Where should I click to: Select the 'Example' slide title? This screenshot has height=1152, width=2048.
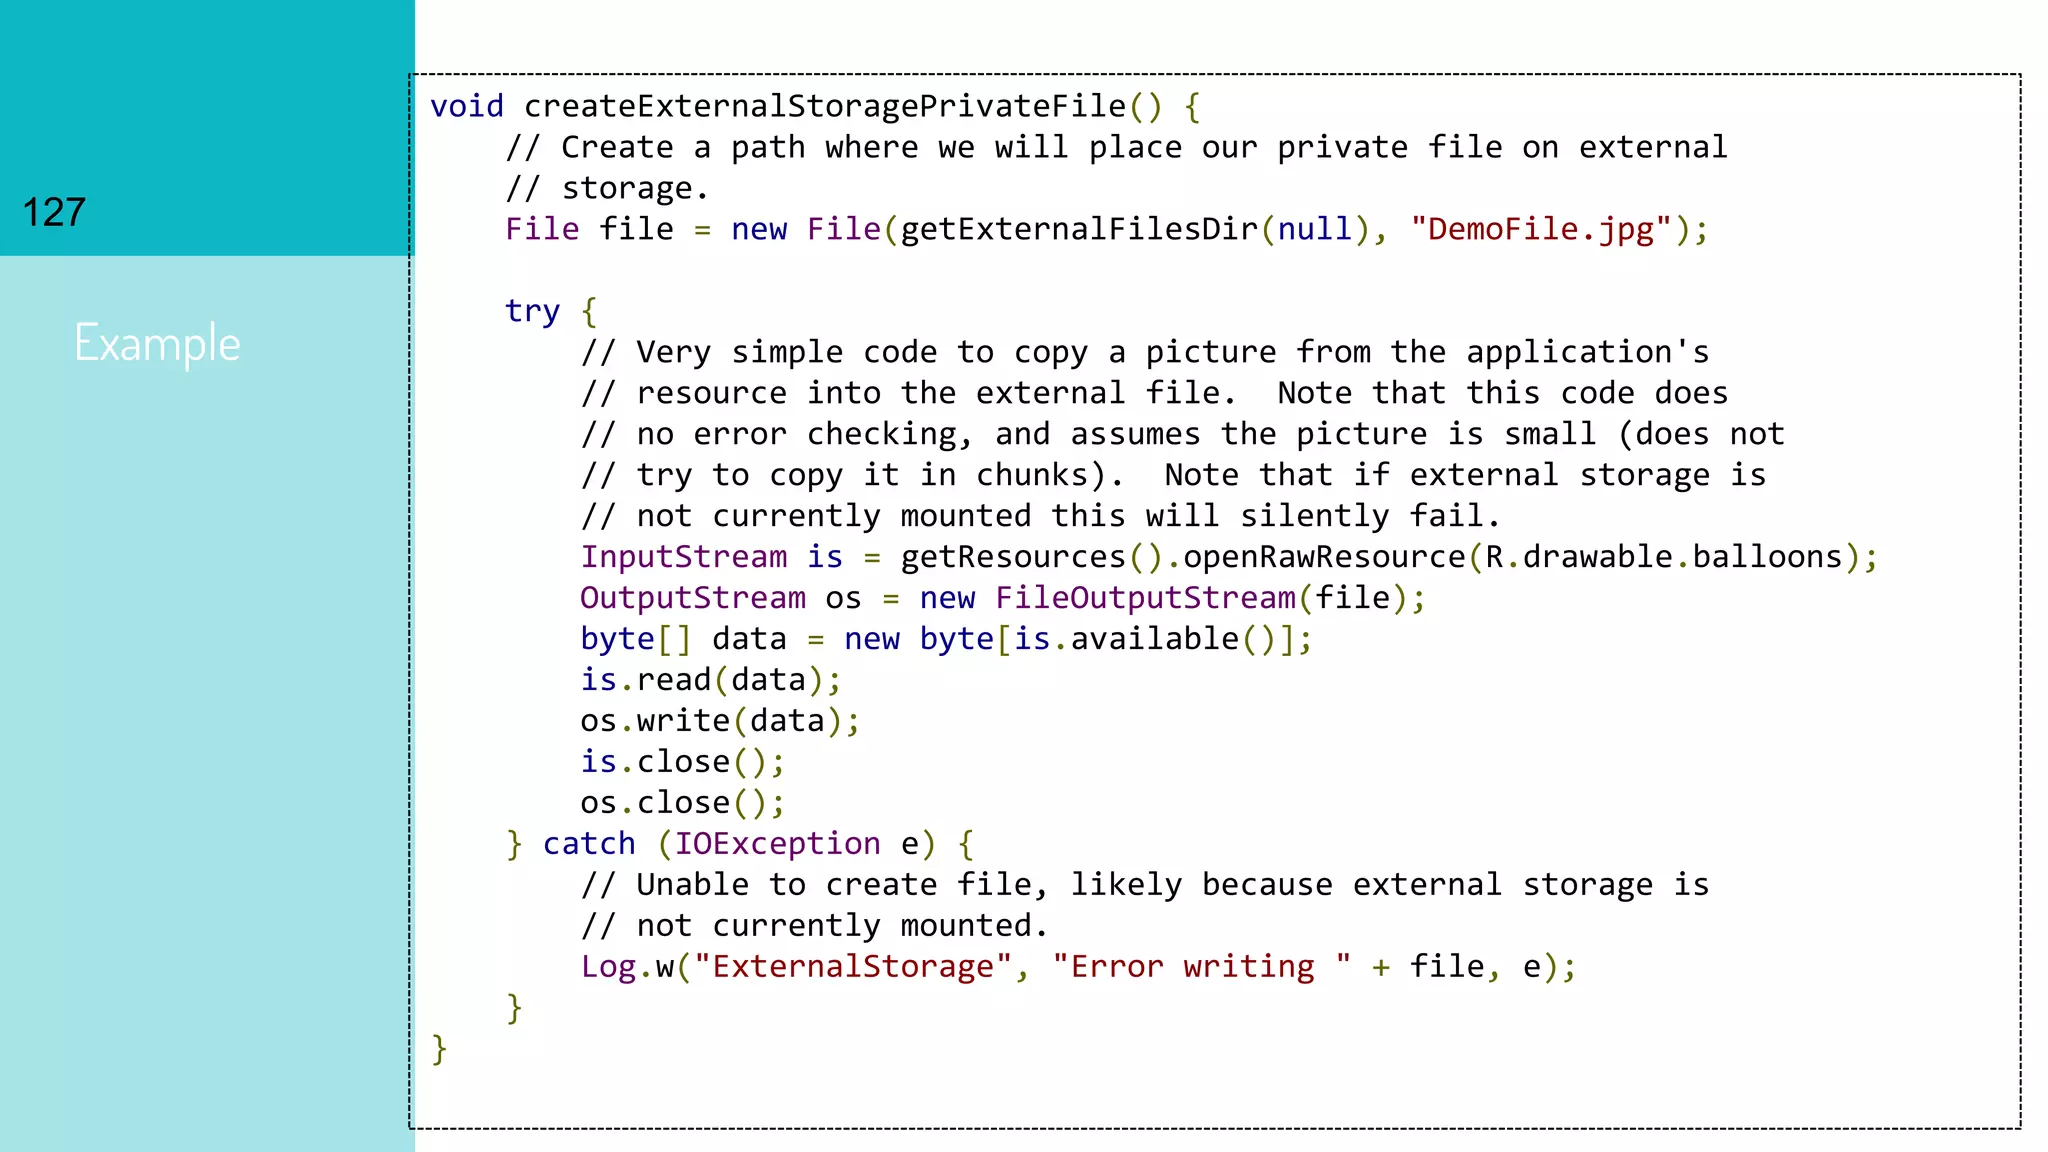click(x=157, y=344)
